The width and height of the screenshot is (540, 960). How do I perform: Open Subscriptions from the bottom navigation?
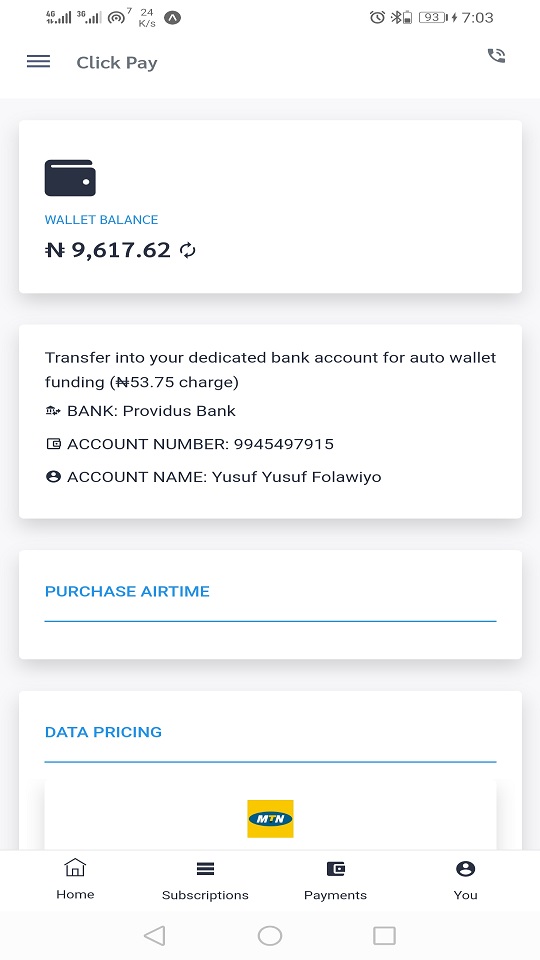click(x=205, y=880)
